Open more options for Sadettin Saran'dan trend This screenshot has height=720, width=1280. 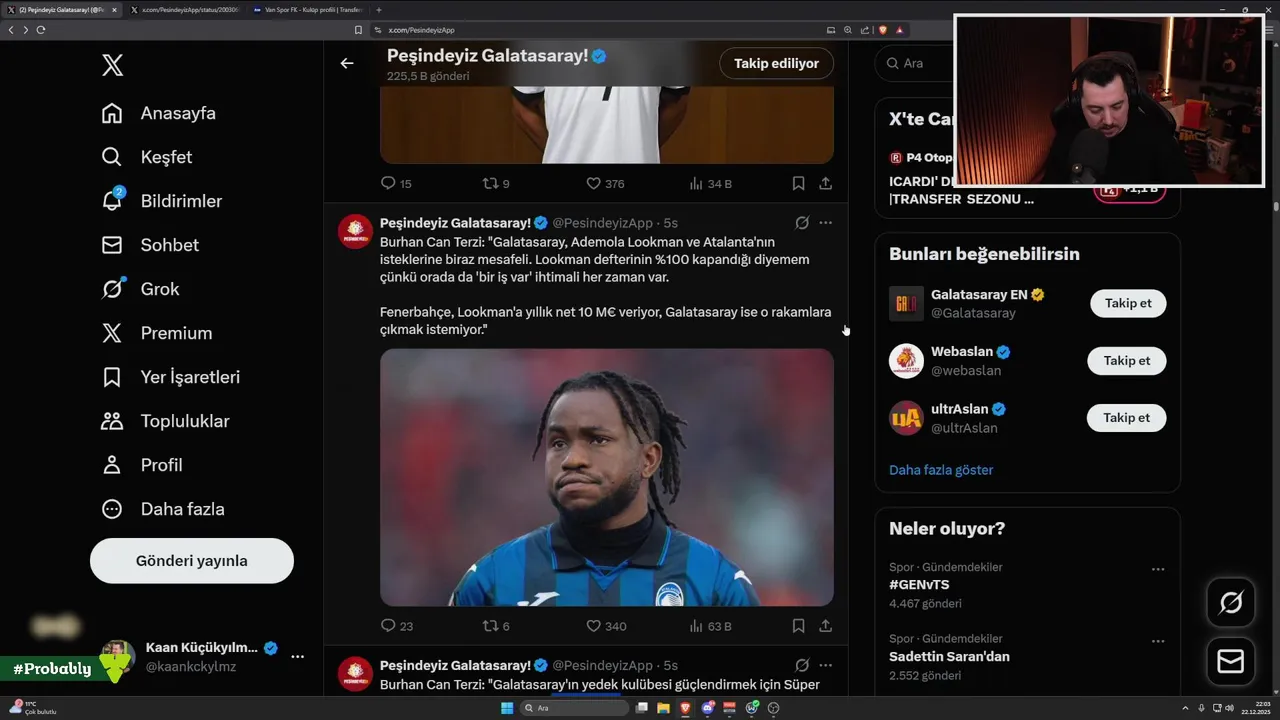1158,641
